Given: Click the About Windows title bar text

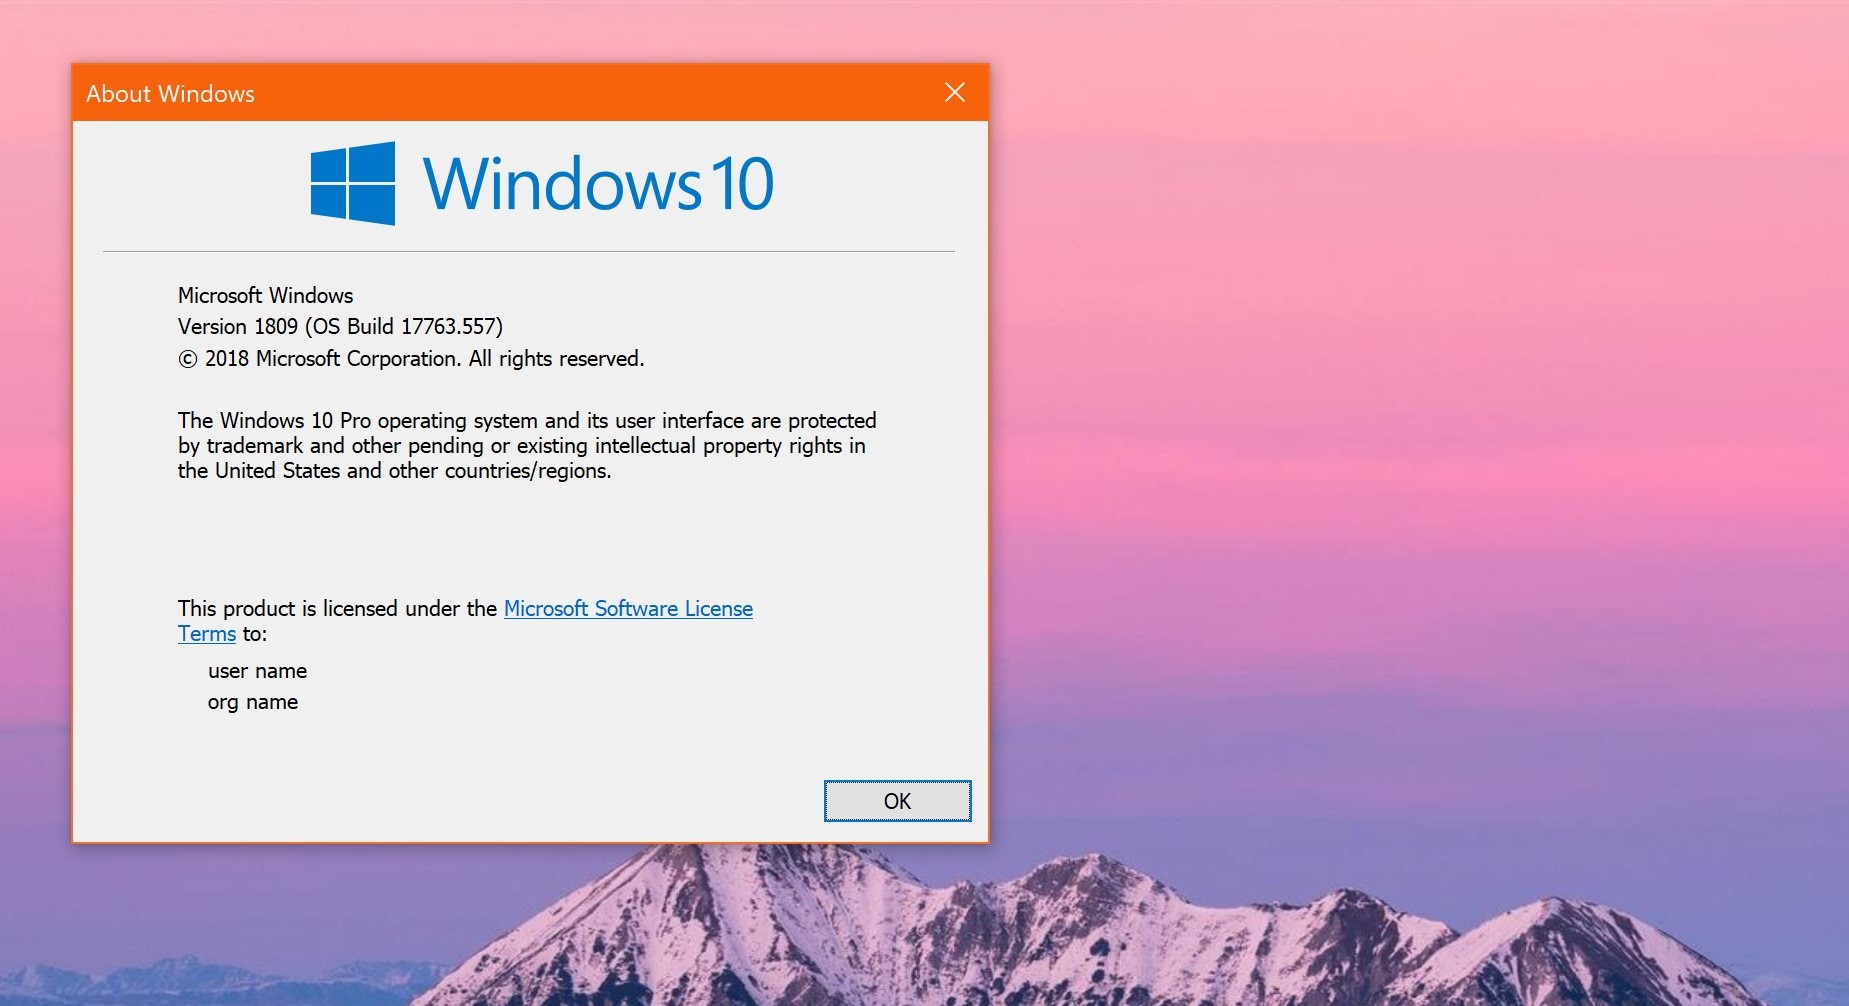Looking at the screenshot, I should (170, 94).
